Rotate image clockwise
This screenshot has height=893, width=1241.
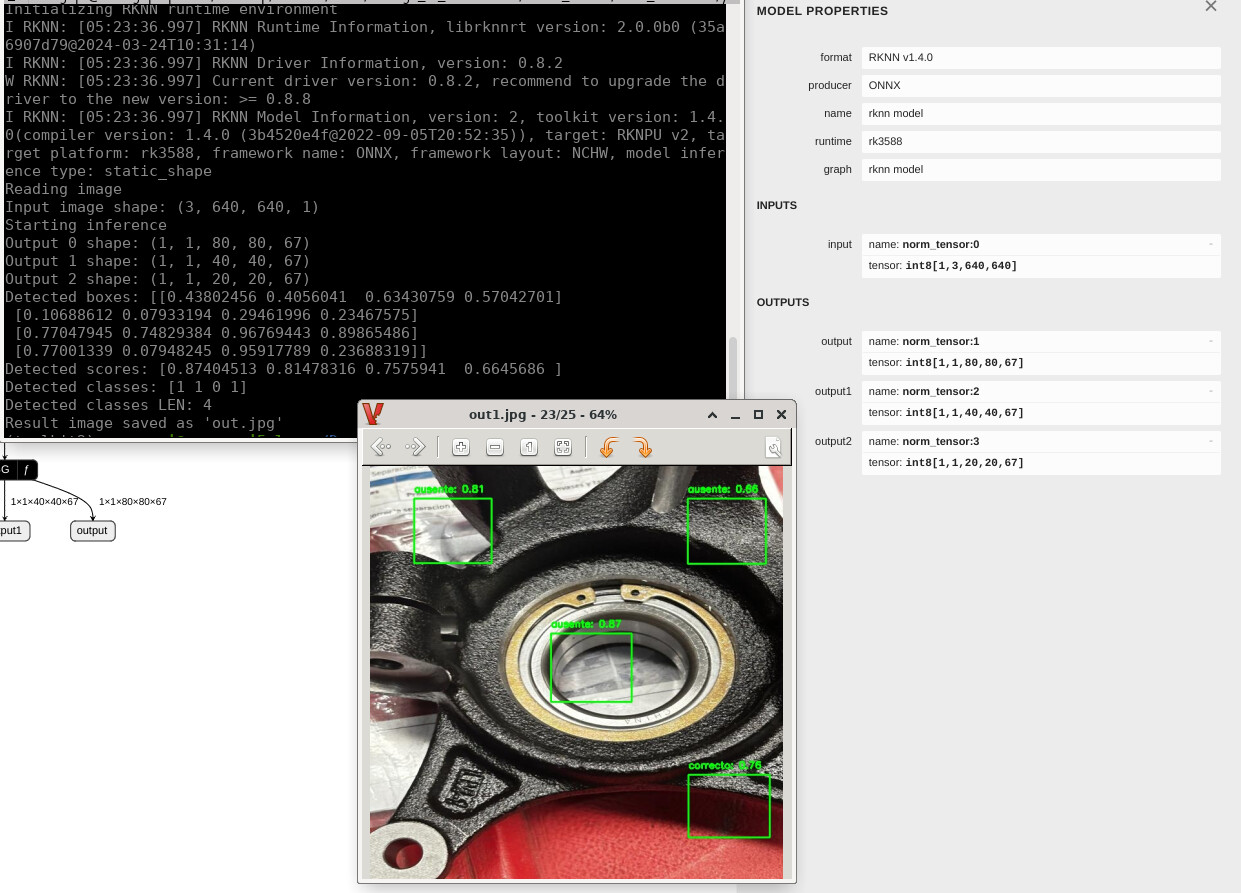tap(643, 447)
